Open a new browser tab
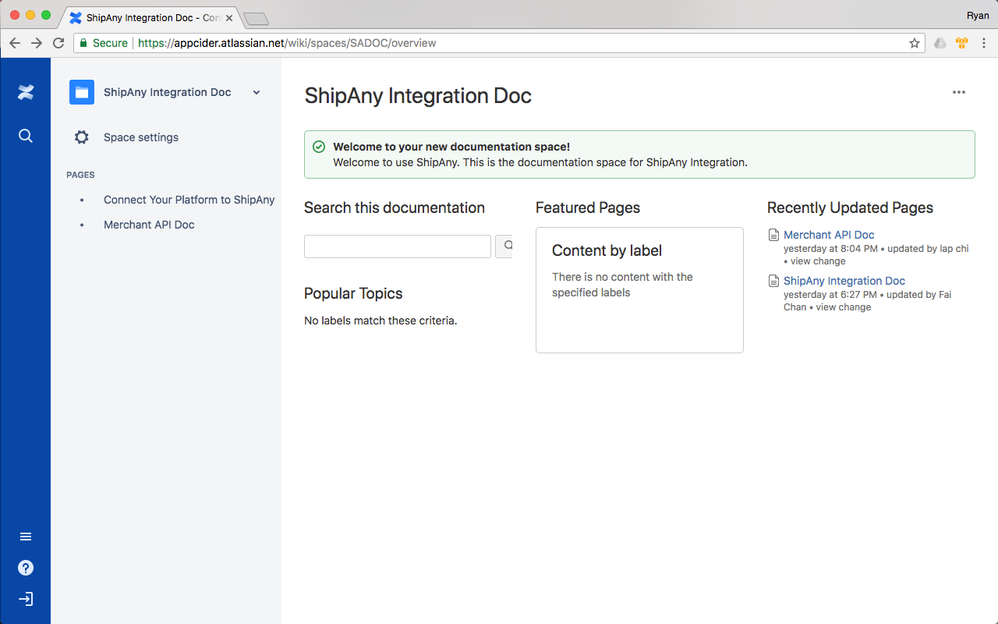998x624 pixels. [x=256, y=19]
